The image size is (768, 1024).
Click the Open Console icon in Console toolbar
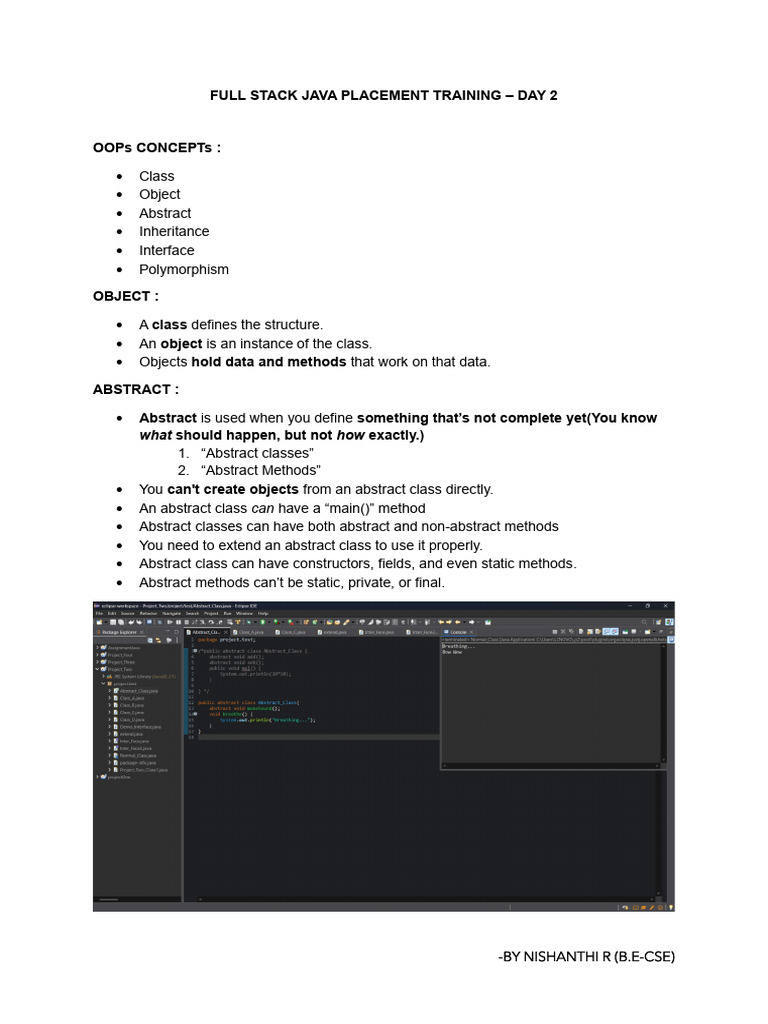(647, 632)
